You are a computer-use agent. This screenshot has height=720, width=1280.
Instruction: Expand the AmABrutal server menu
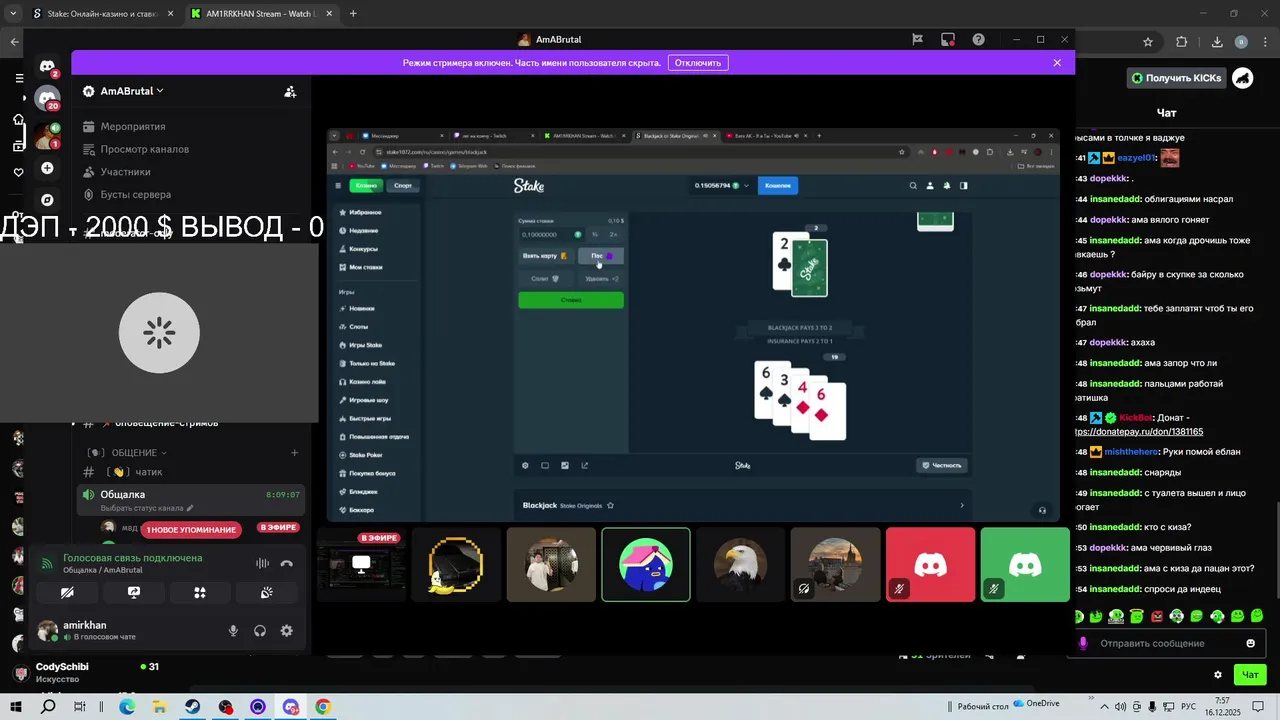123,91
